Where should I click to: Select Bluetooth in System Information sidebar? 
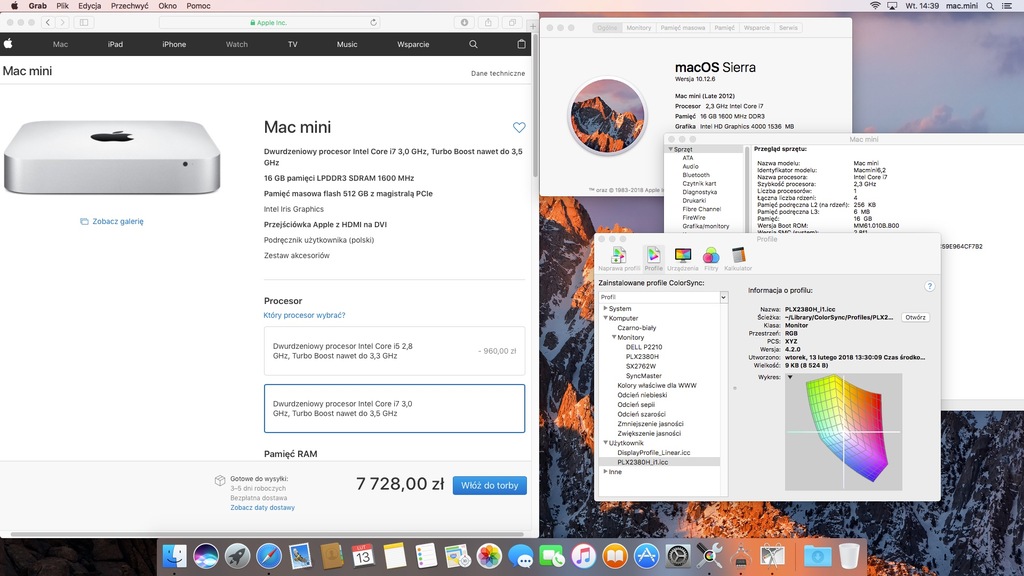(696, 175)
